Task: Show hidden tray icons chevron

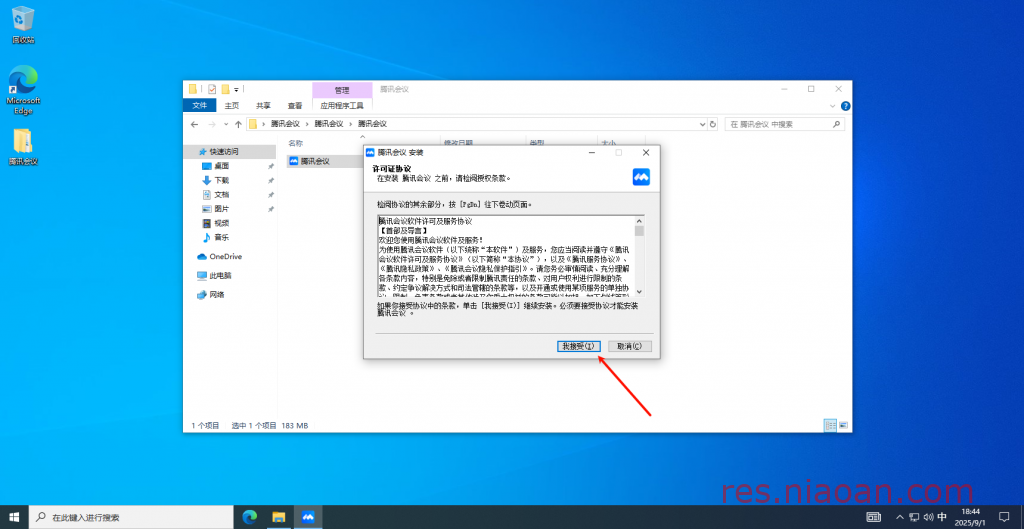Action: 900,517
